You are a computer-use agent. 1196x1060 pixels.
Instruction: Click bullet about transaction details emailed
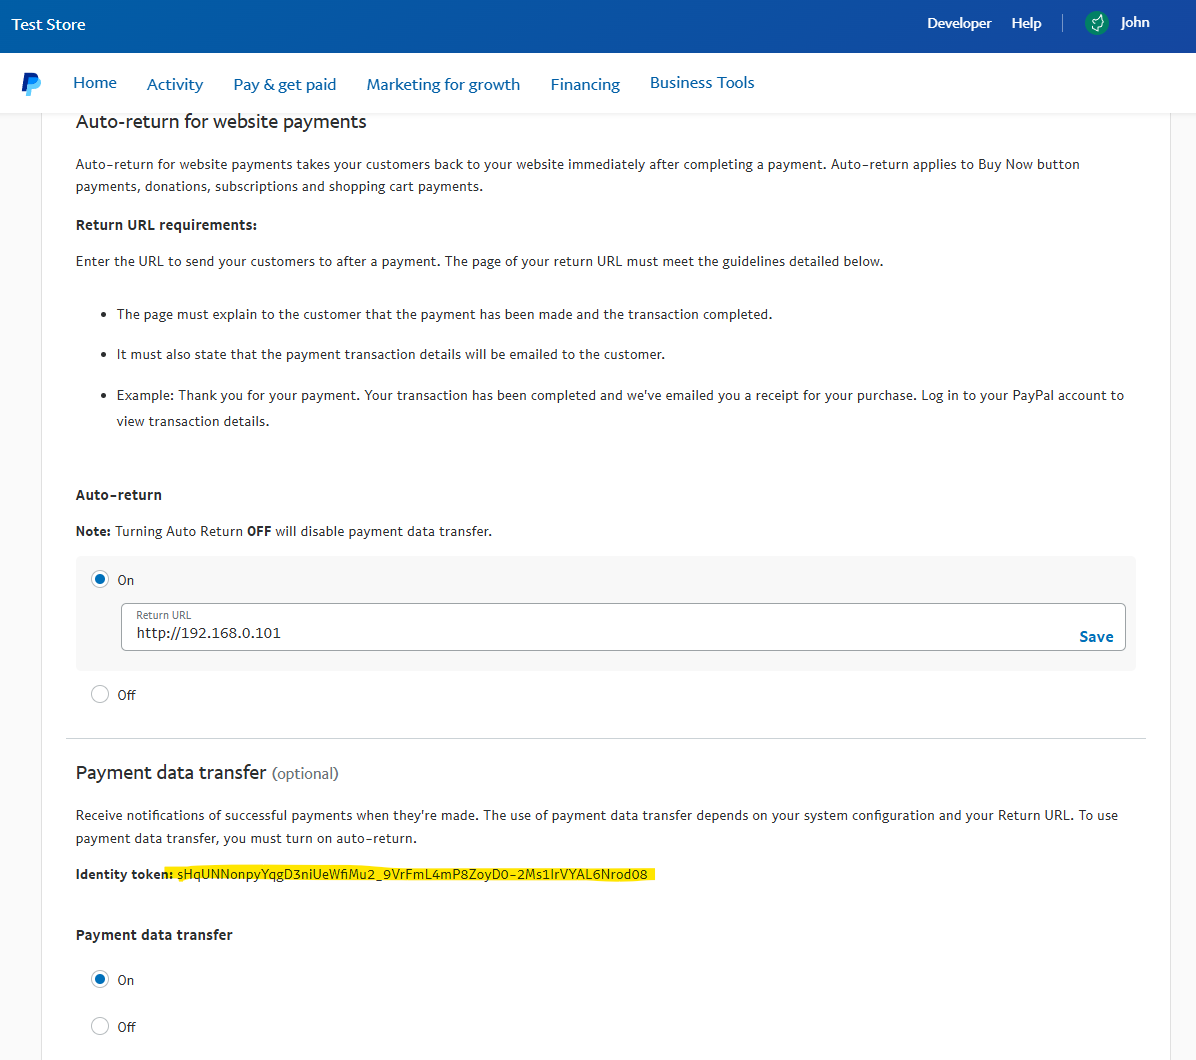tap(391, 355)
